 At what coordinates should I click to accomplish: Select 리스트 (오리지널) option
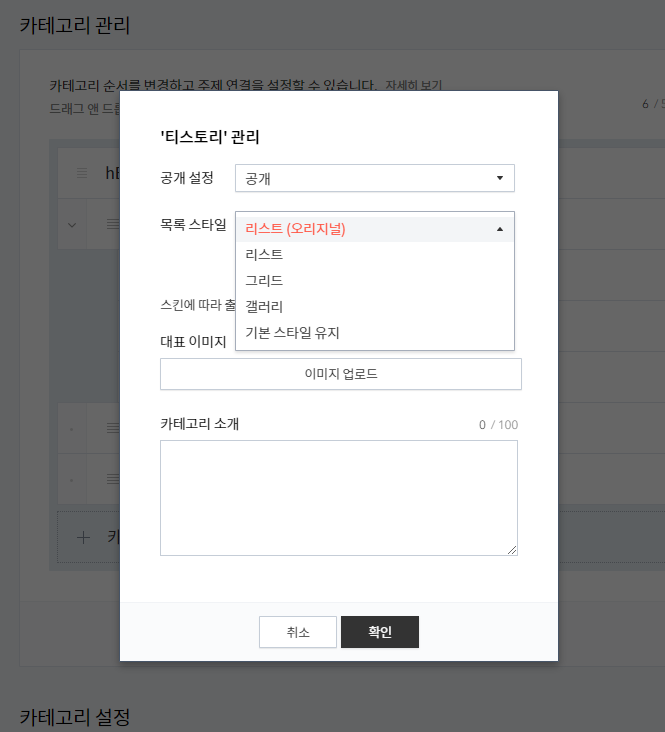click(375, 229)
